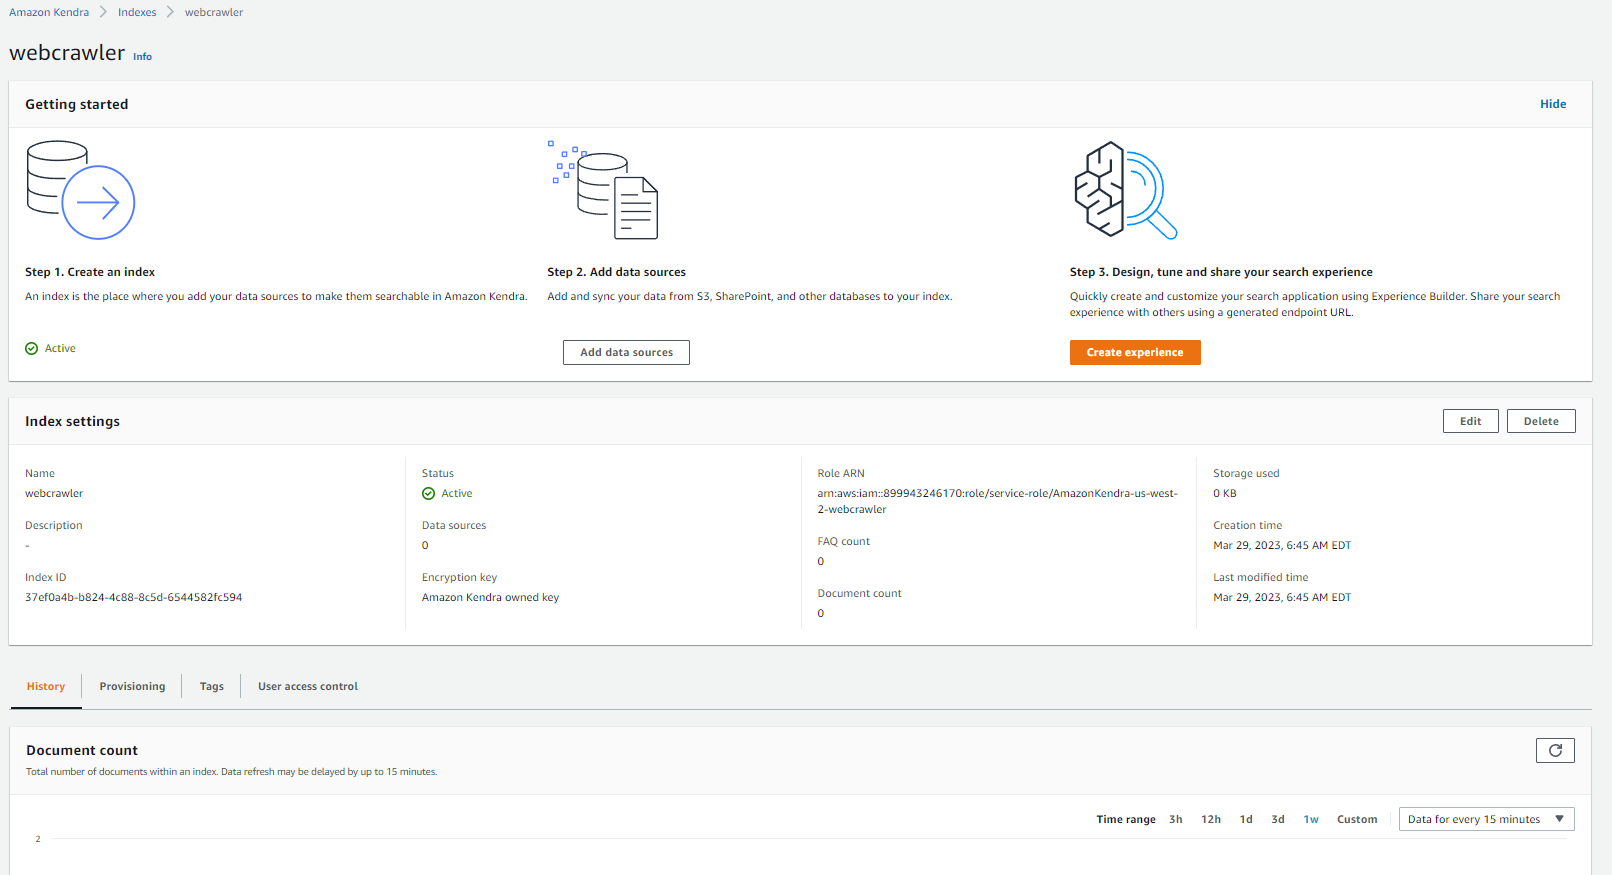Screen dimensions: 1612x875
Task: Click the webcrawler name value in Index settings
Action: pos(54,494)
